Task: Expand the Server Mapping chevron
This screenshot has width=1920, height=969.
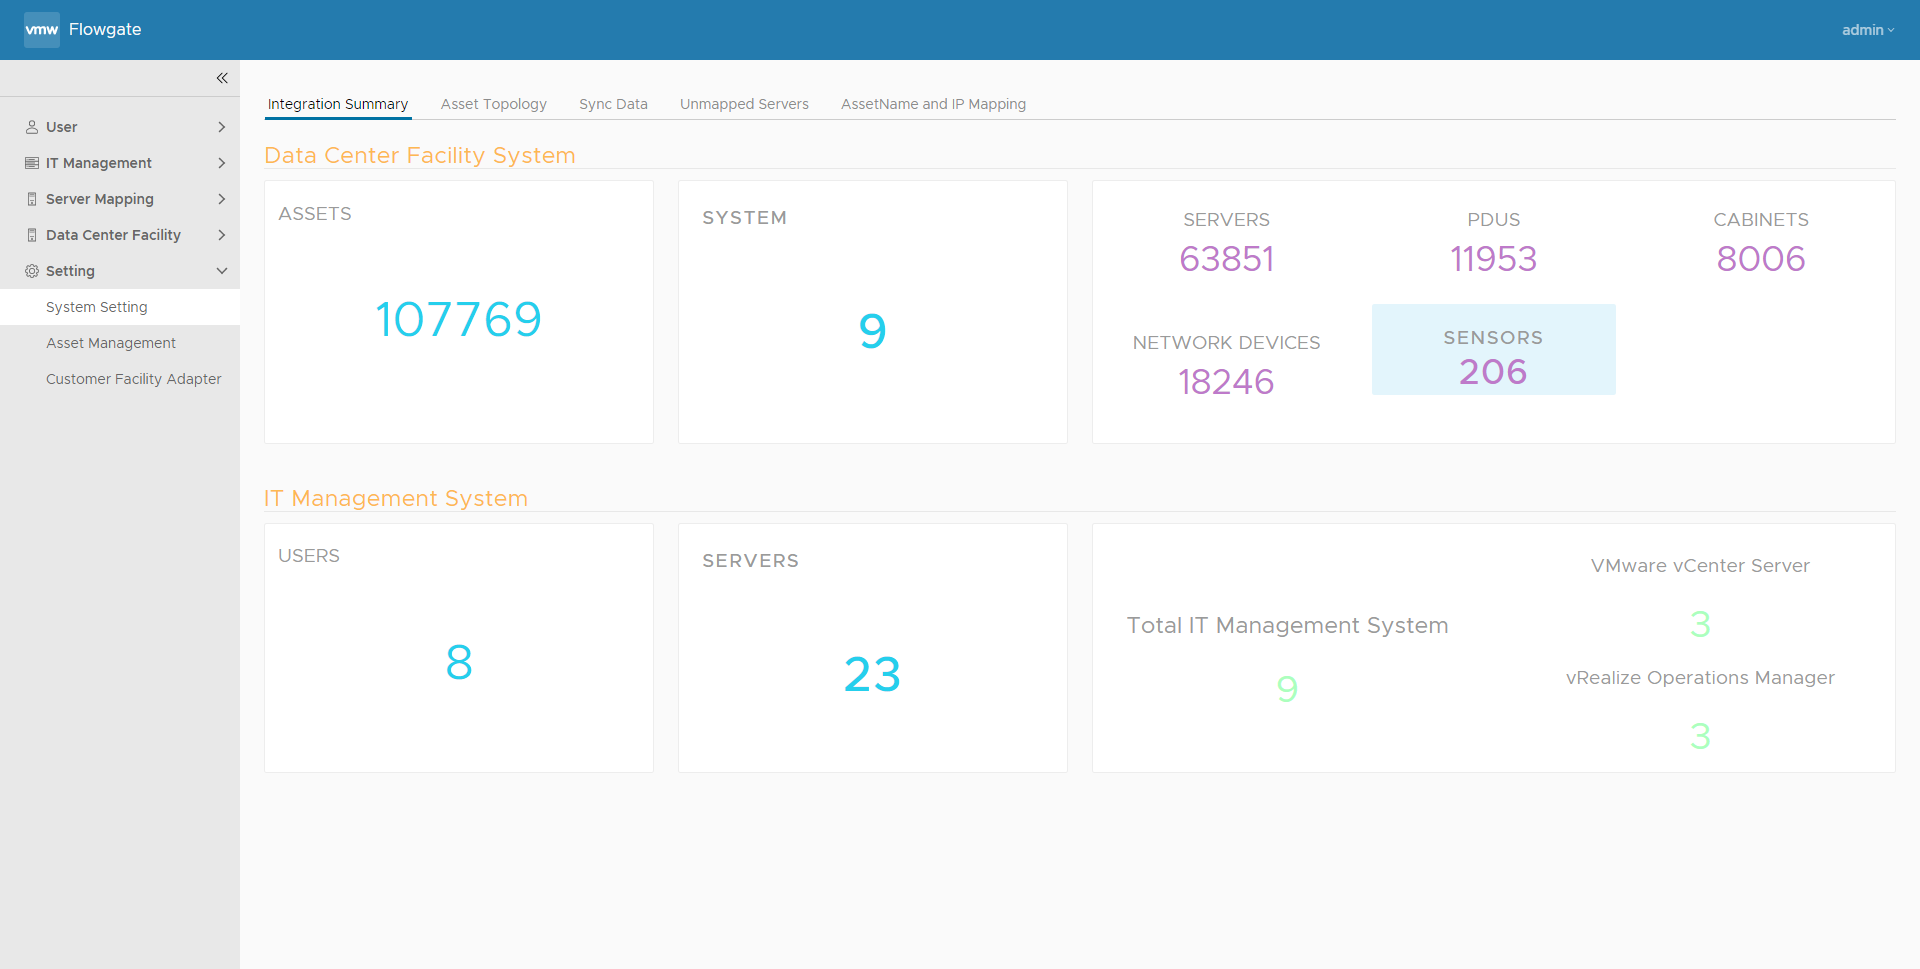Action: (222, 199)
